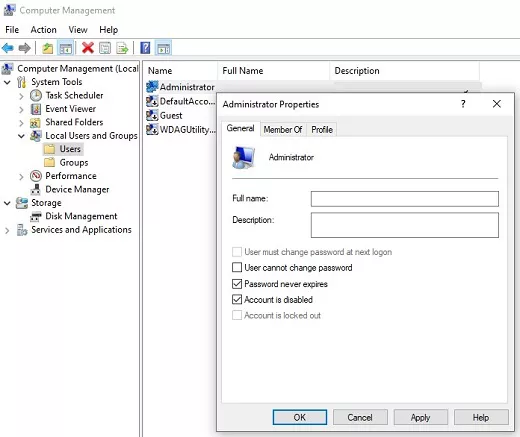Click the Computer Management title bar icon

pyautogui.click(x=9, y=10)
